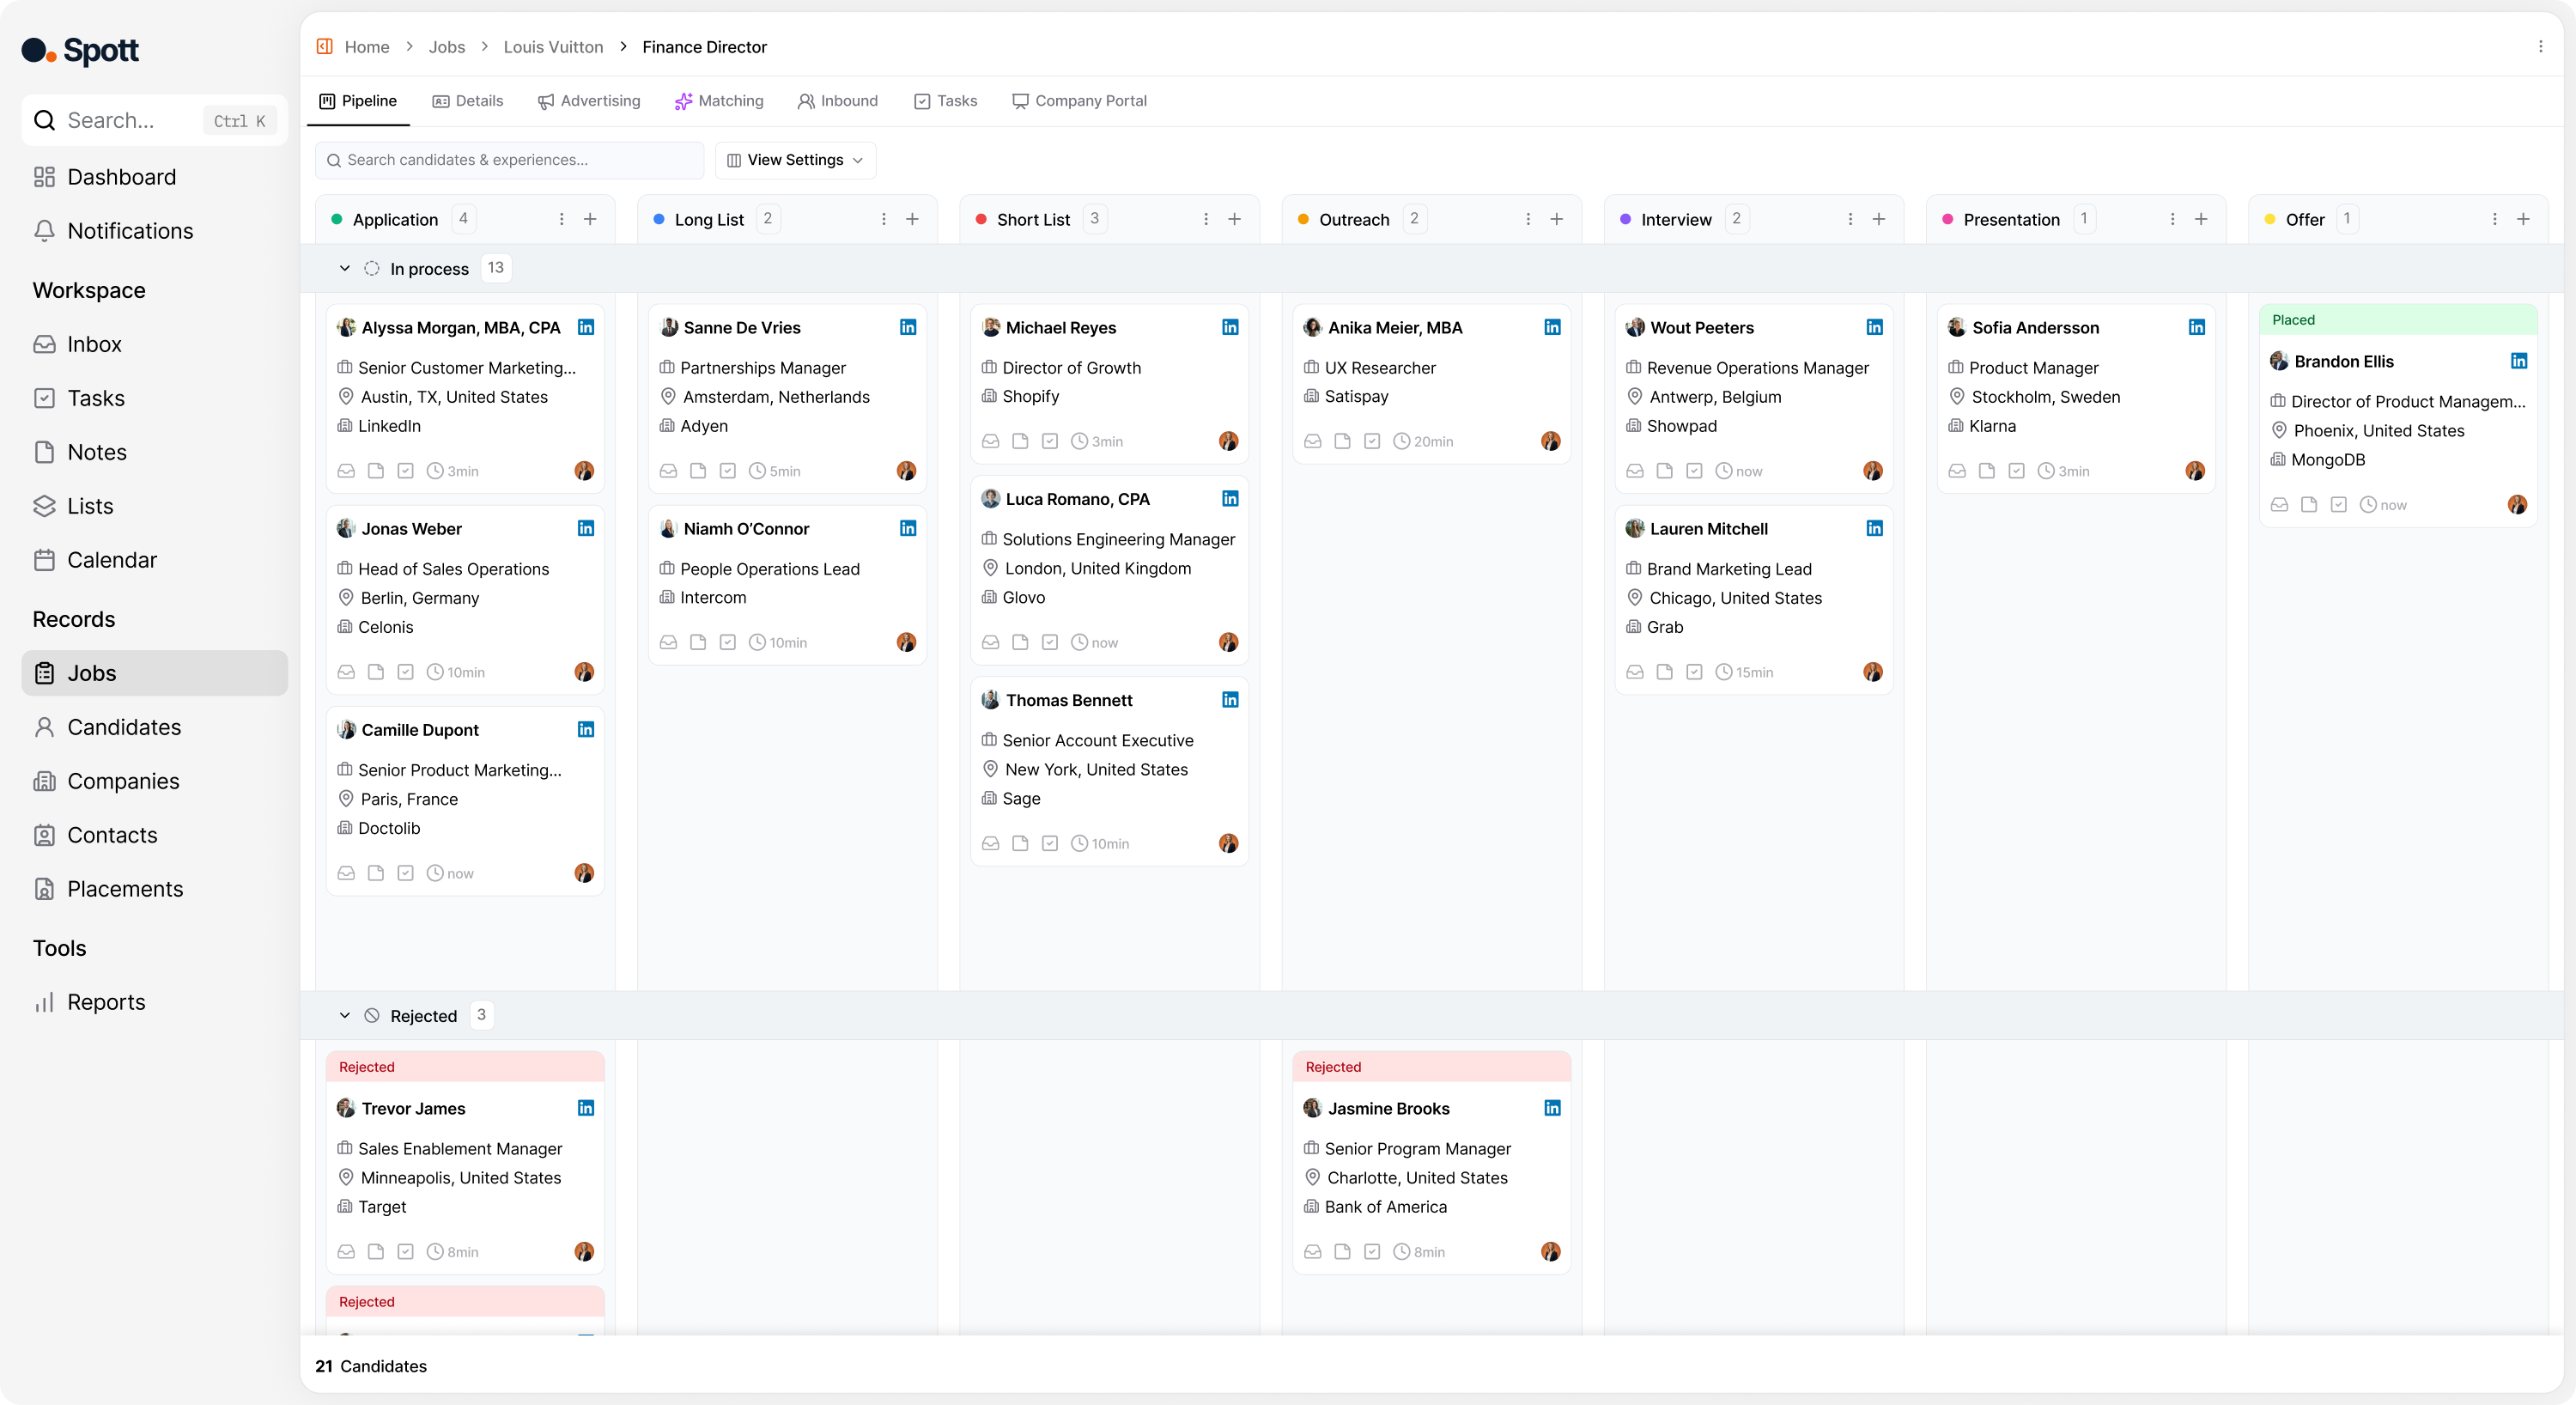This screenshot has width=2576, height=1405.
Task: Open Jasmine Brooks' LinkedIn icon
Action: pyautogui.click(x=1552, y=1108)
